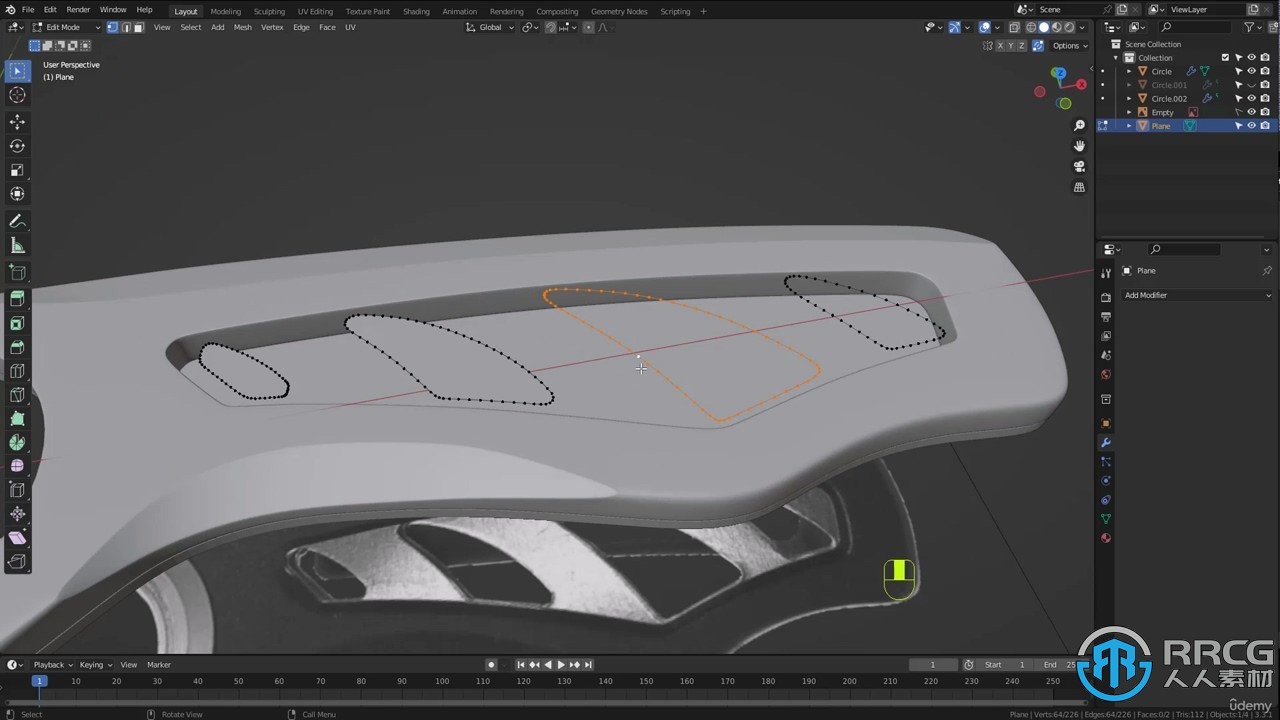The width and height of the screenshot is (1280, 720).
Task: Choose the Extrude Region tool
Action: pyautogui.click(x=17, y=299)
